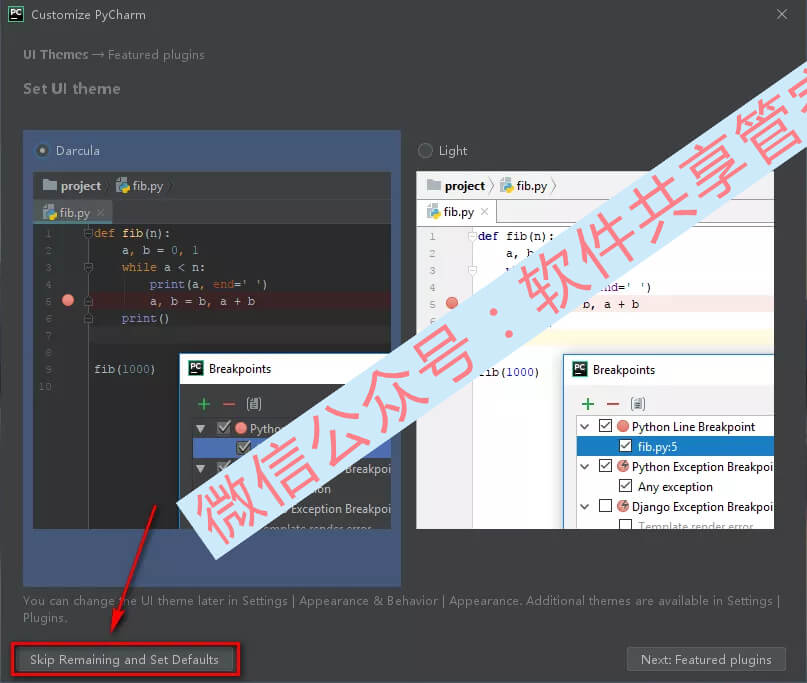Click green plus Add icon in Light Breakpoints
This screenshot has width=807, height=683.
point(588,404)
